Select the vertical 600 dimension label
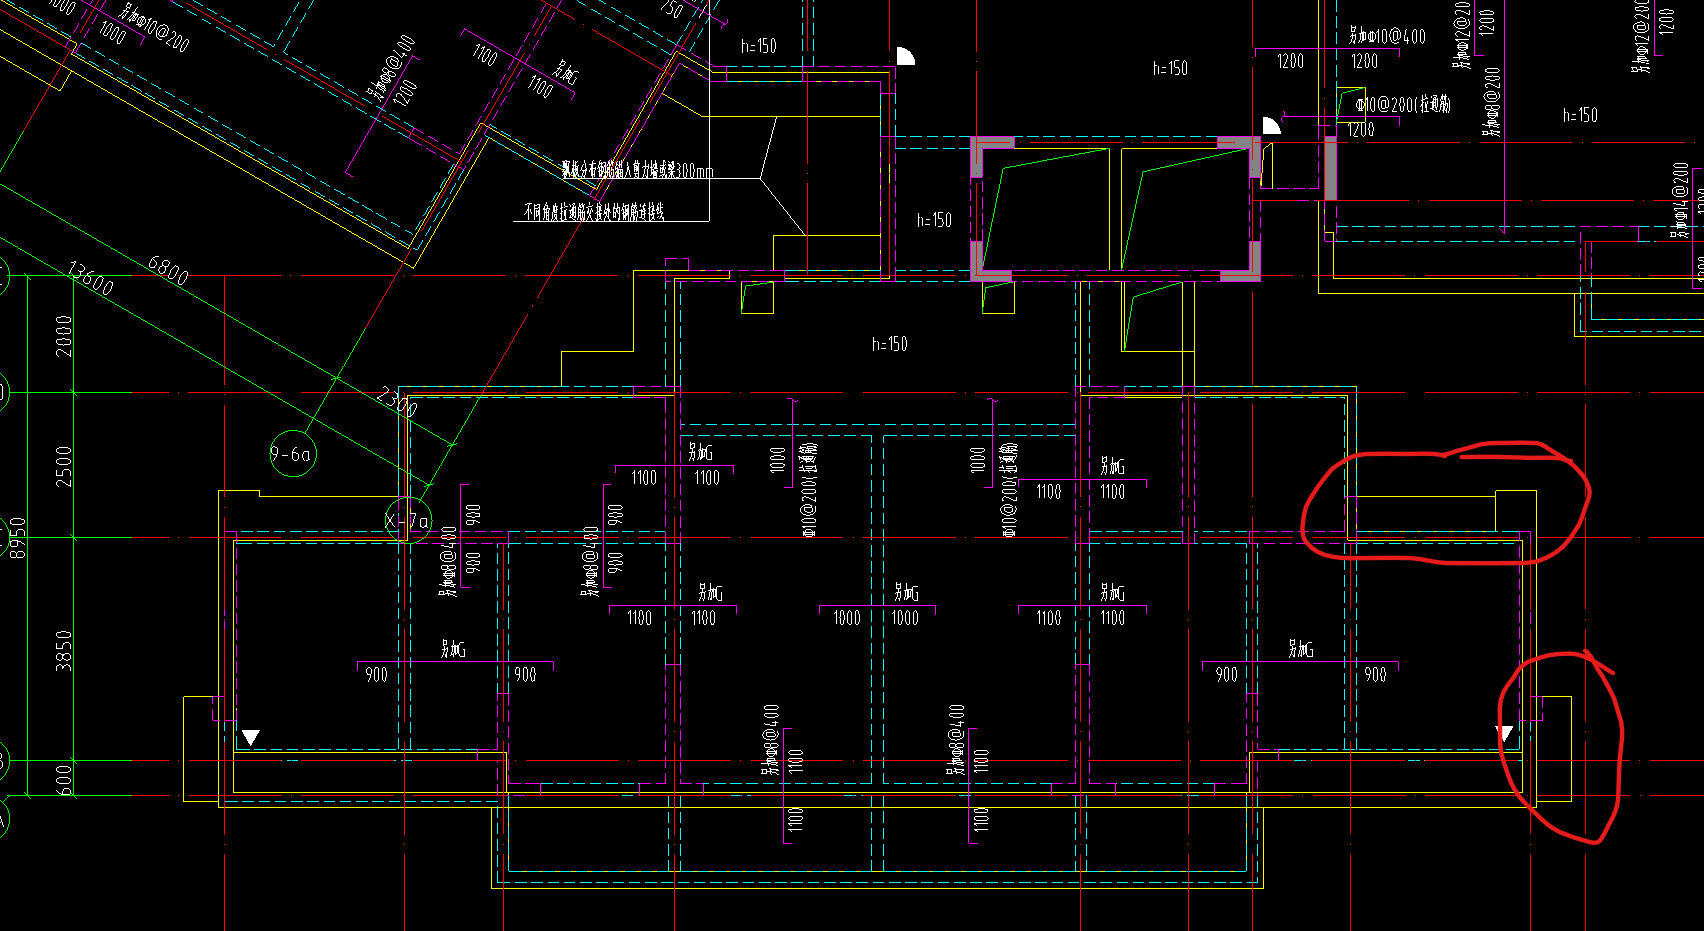Image resolution: width=1704 pixels, height=931 pixels. point(64,778)
